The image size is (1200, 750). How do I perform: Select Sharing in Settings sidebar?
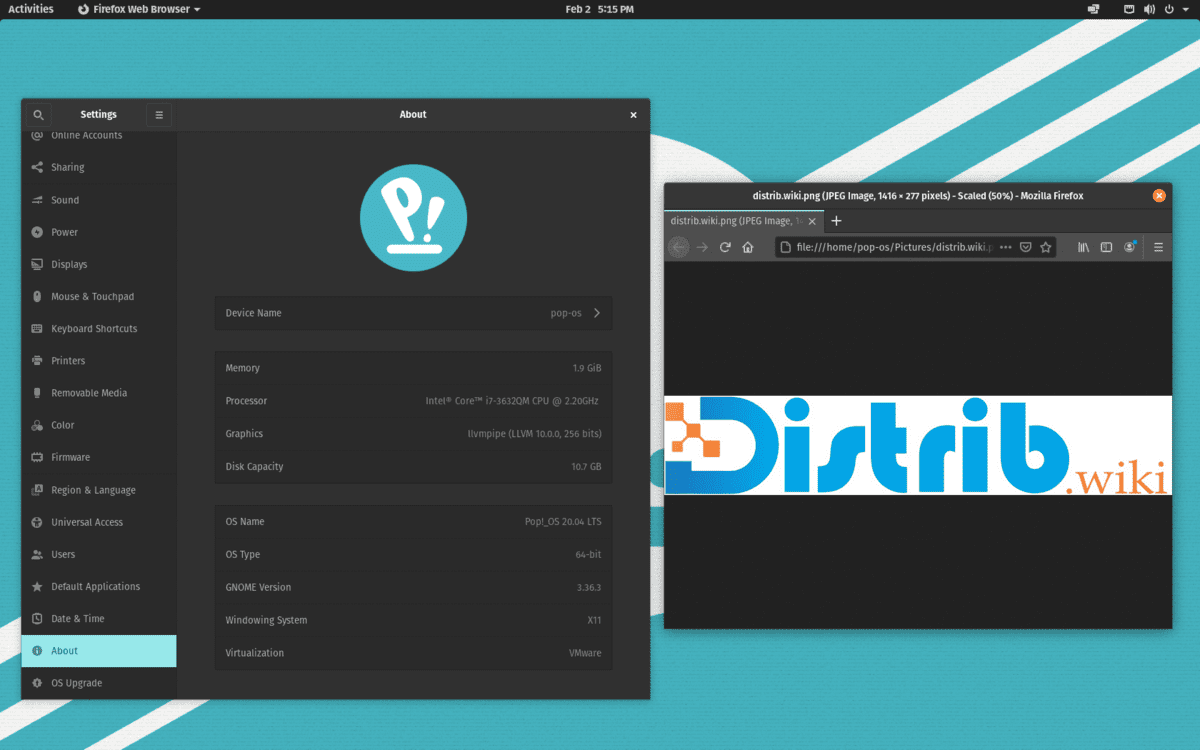(x=99, y=167)
